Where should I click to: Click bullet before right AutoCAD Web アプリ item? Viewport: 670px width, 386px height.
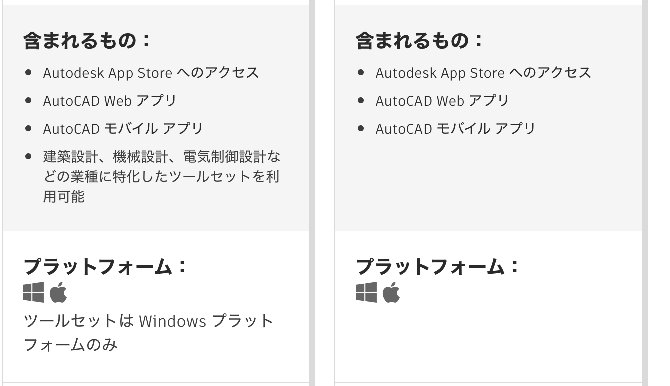[361, 100]
